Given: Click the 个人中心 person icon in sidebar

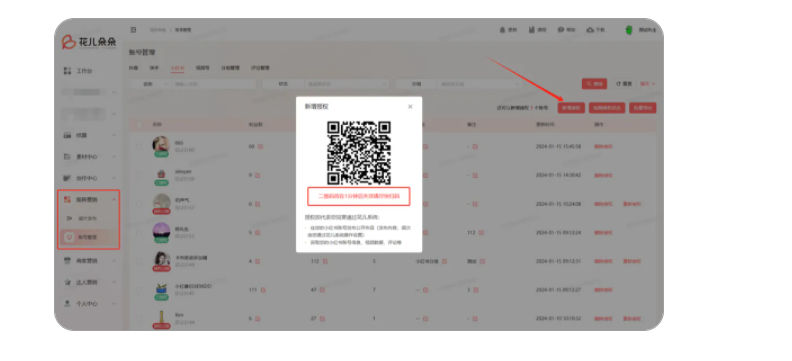Looking at the screenshot, I should click(67, 303).
